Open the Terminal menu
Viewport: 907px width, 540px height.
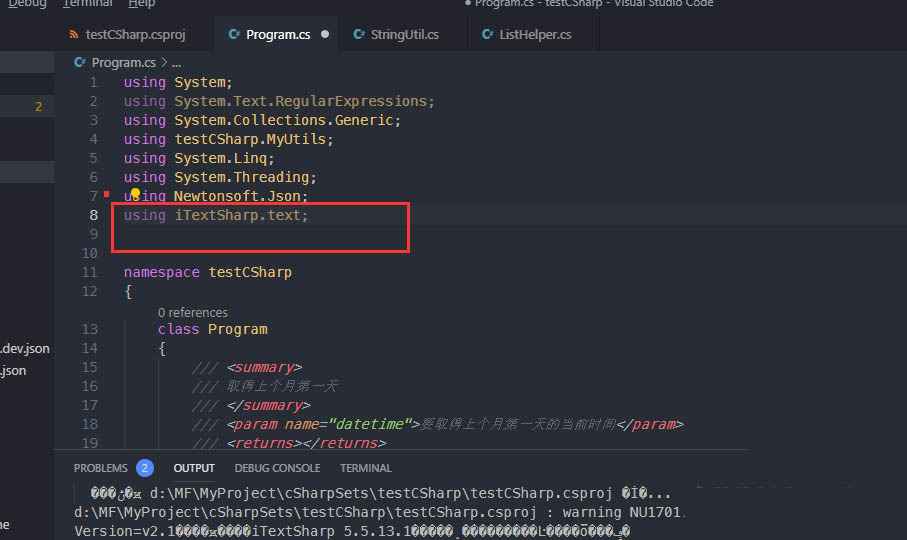[x=88, y=4]
